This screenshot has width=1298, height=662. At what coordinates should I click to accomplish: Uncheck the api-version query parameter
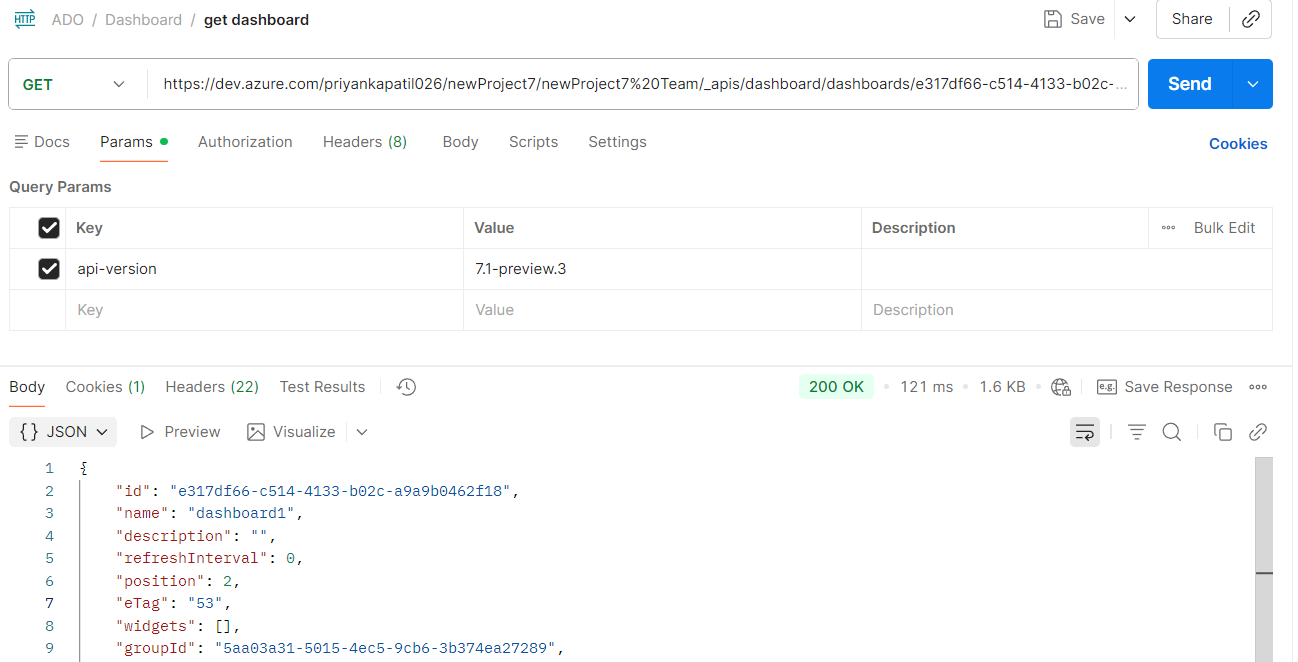[50, 268]
